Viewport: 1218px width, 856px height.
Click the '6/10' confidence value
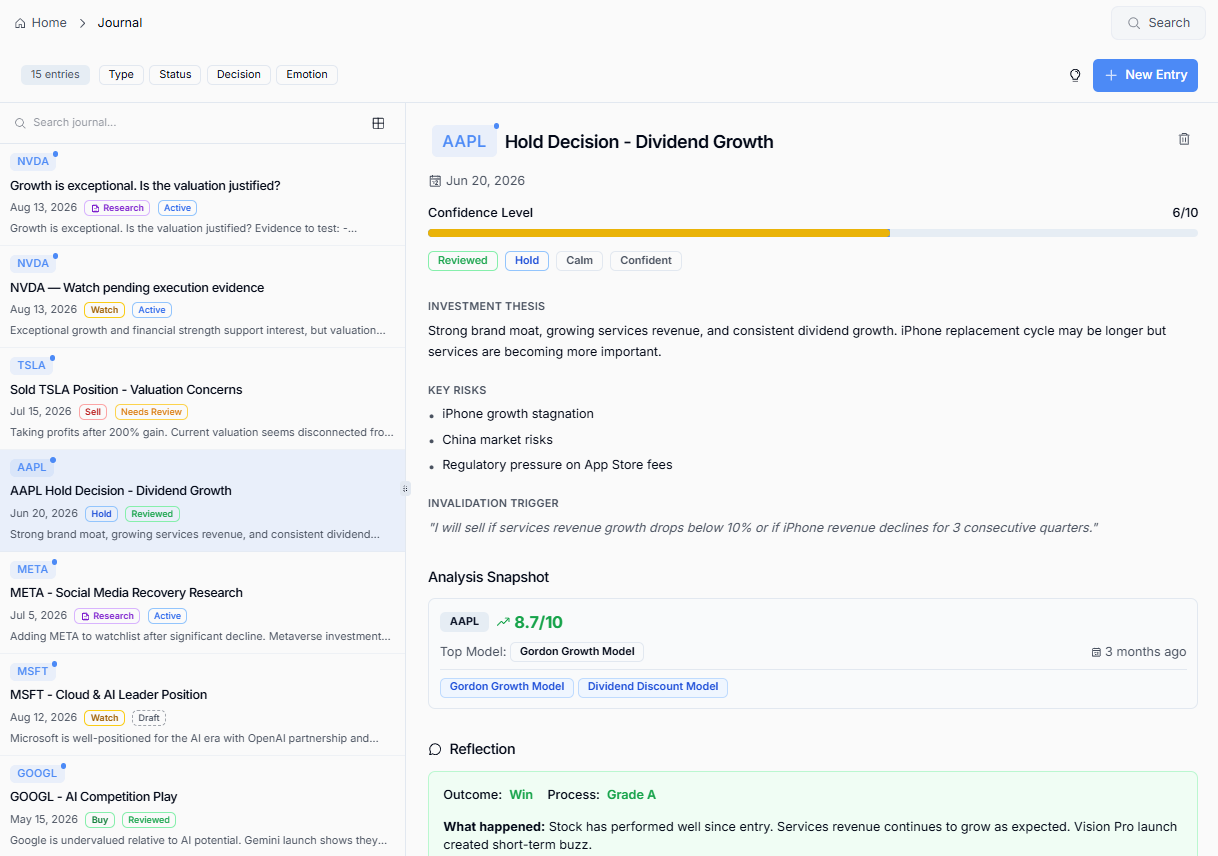click(x=1185, y=213)
